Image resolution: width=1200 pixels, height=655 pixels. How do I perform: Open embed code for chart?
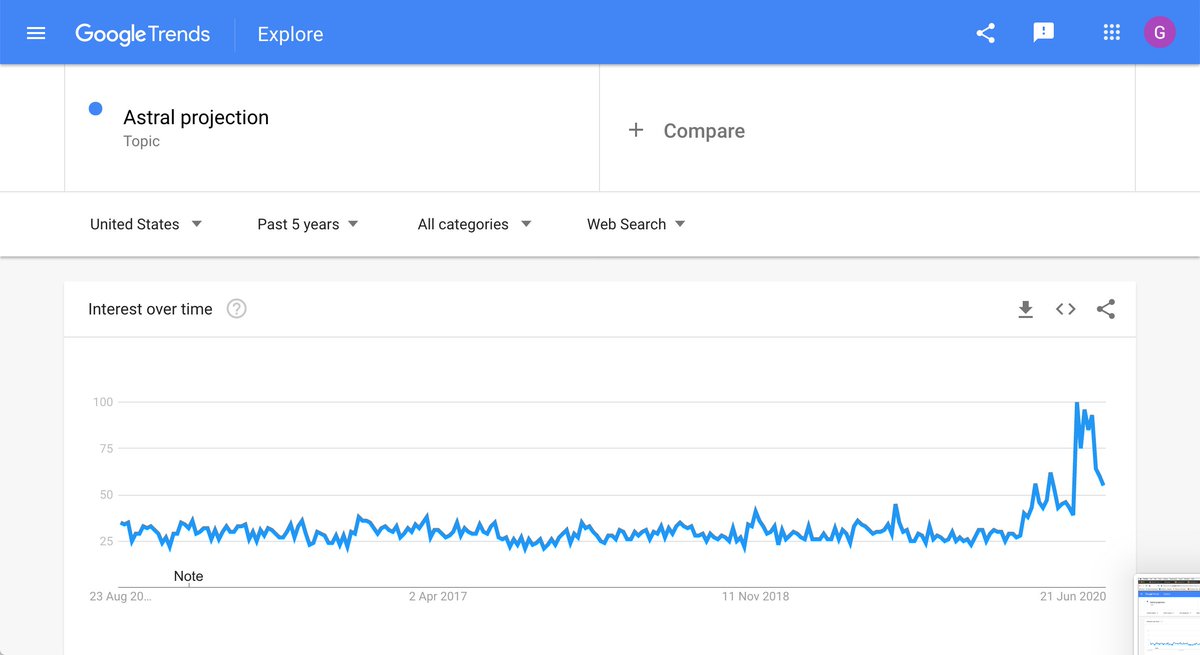(1065, 309)
